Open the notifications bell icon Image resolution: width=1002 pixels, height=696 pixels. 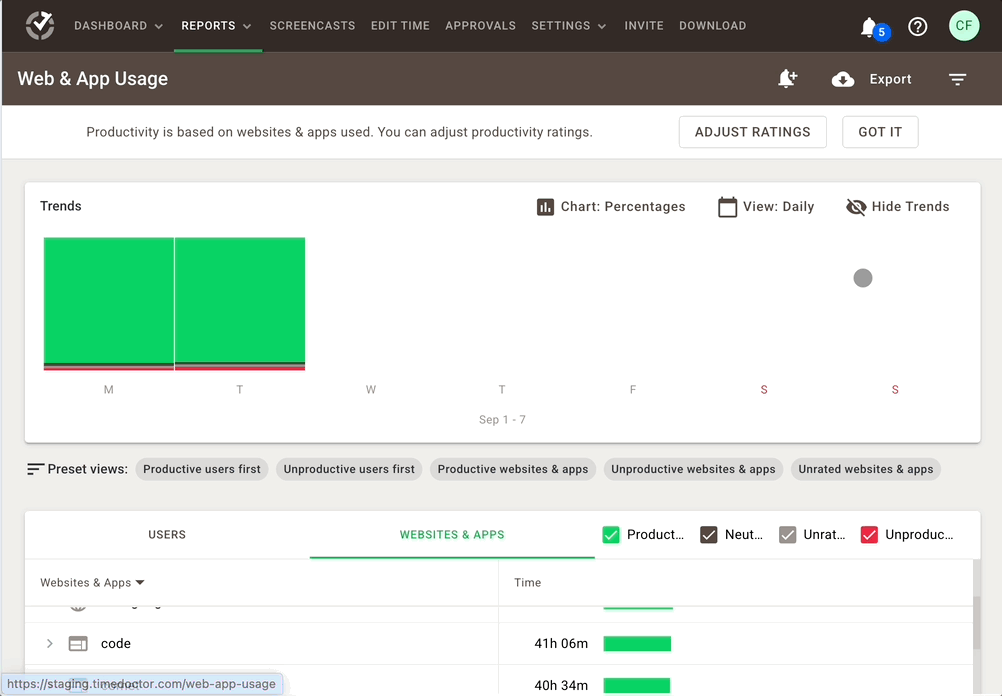click(x=868, y=27)
